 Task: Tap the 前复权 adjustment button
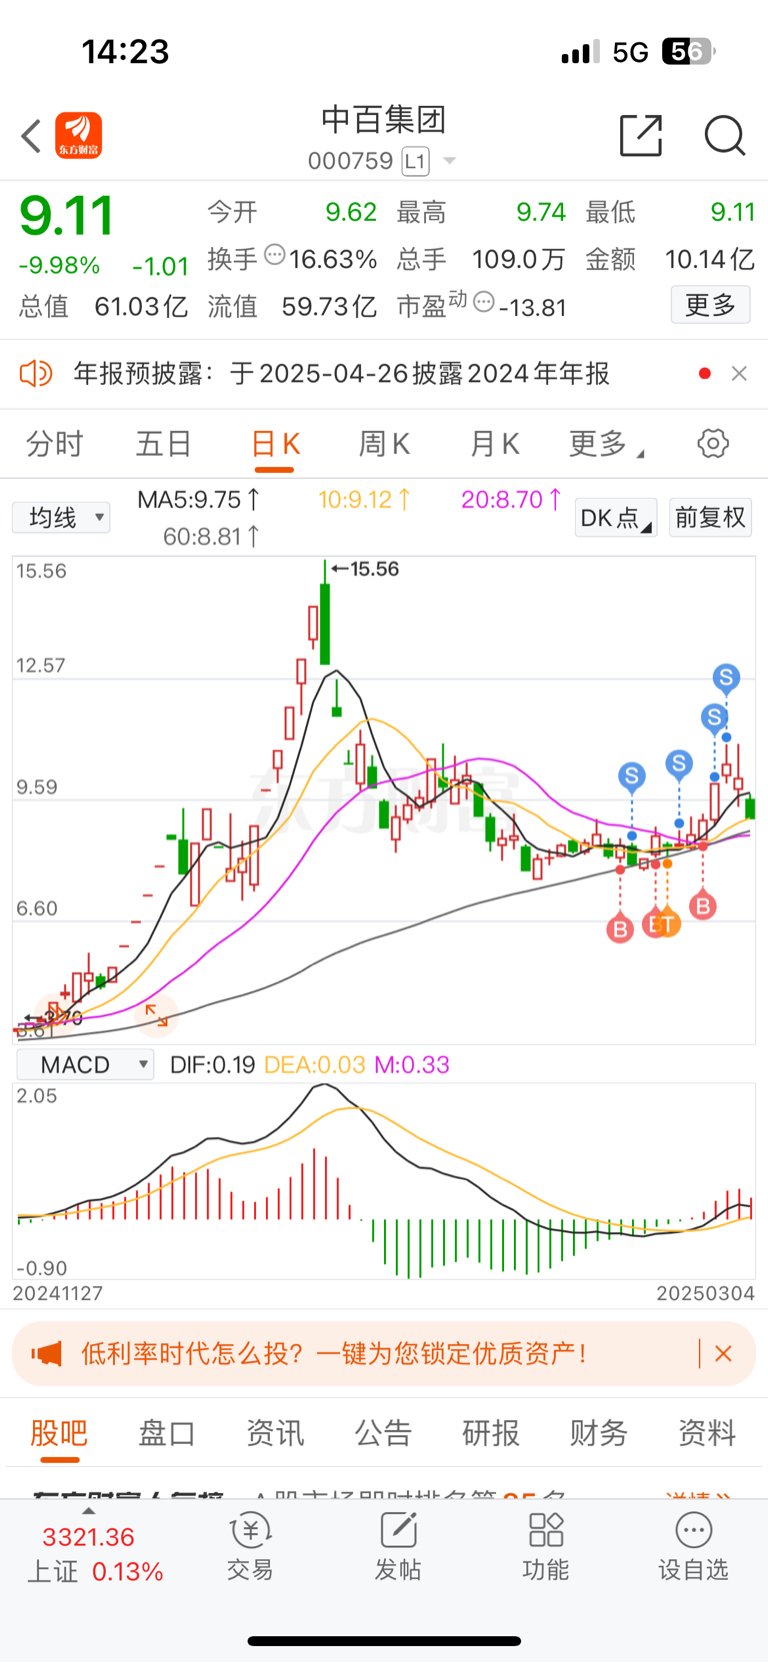(710, 518)
